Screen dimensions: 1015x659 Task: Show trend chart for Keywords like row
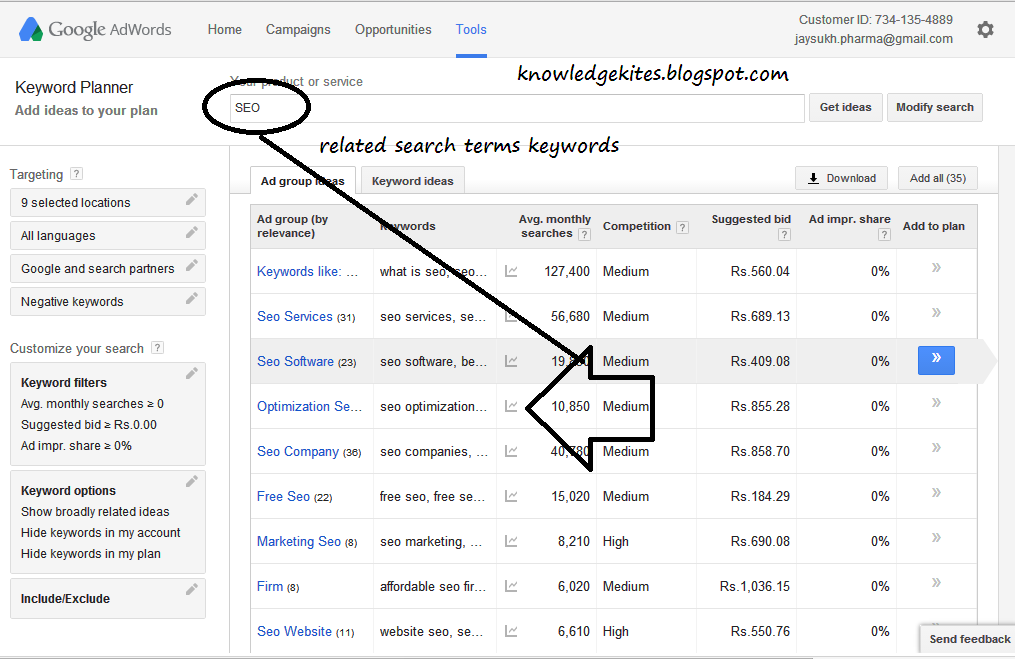tap(511, 271)
